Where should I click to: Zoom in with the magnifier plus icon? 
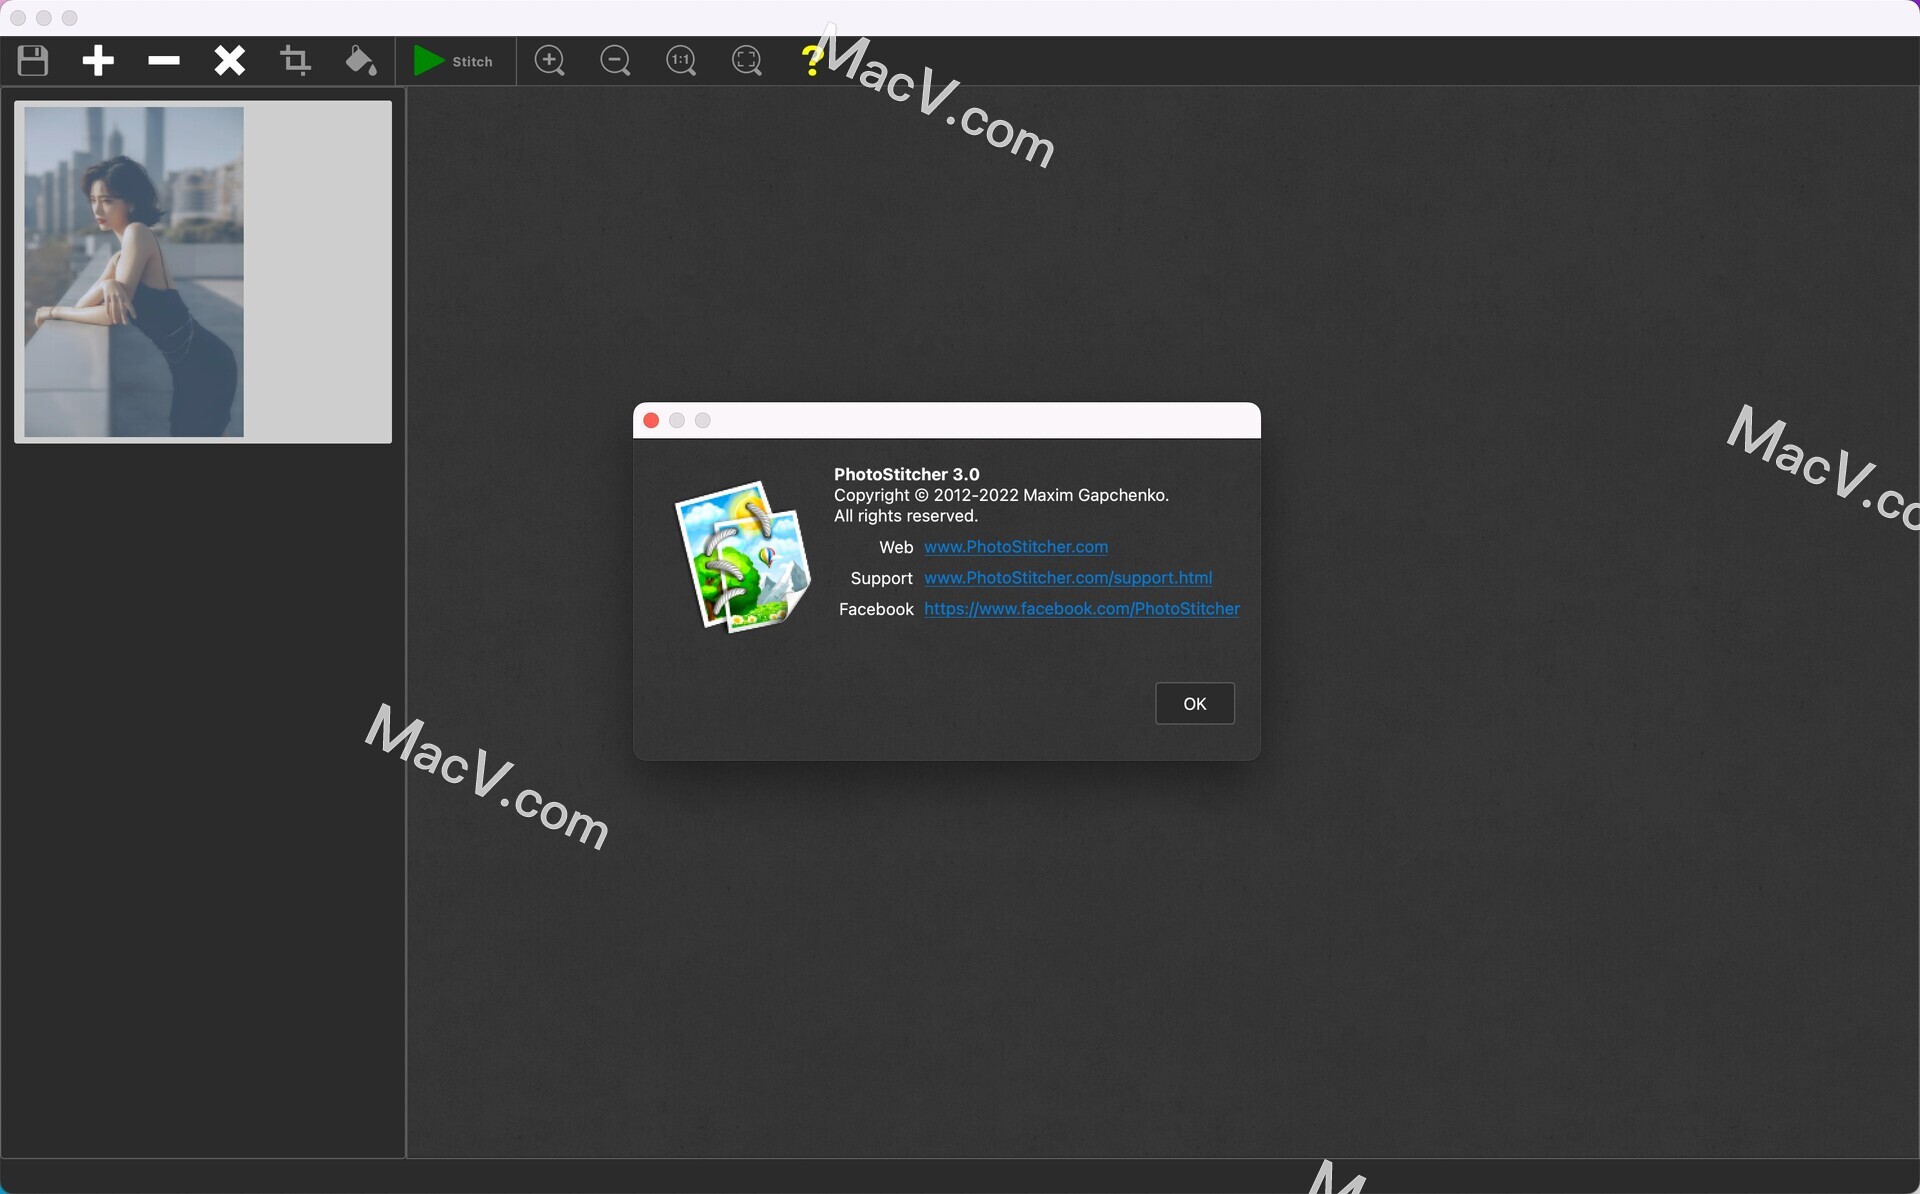click(x=550, y=61)
